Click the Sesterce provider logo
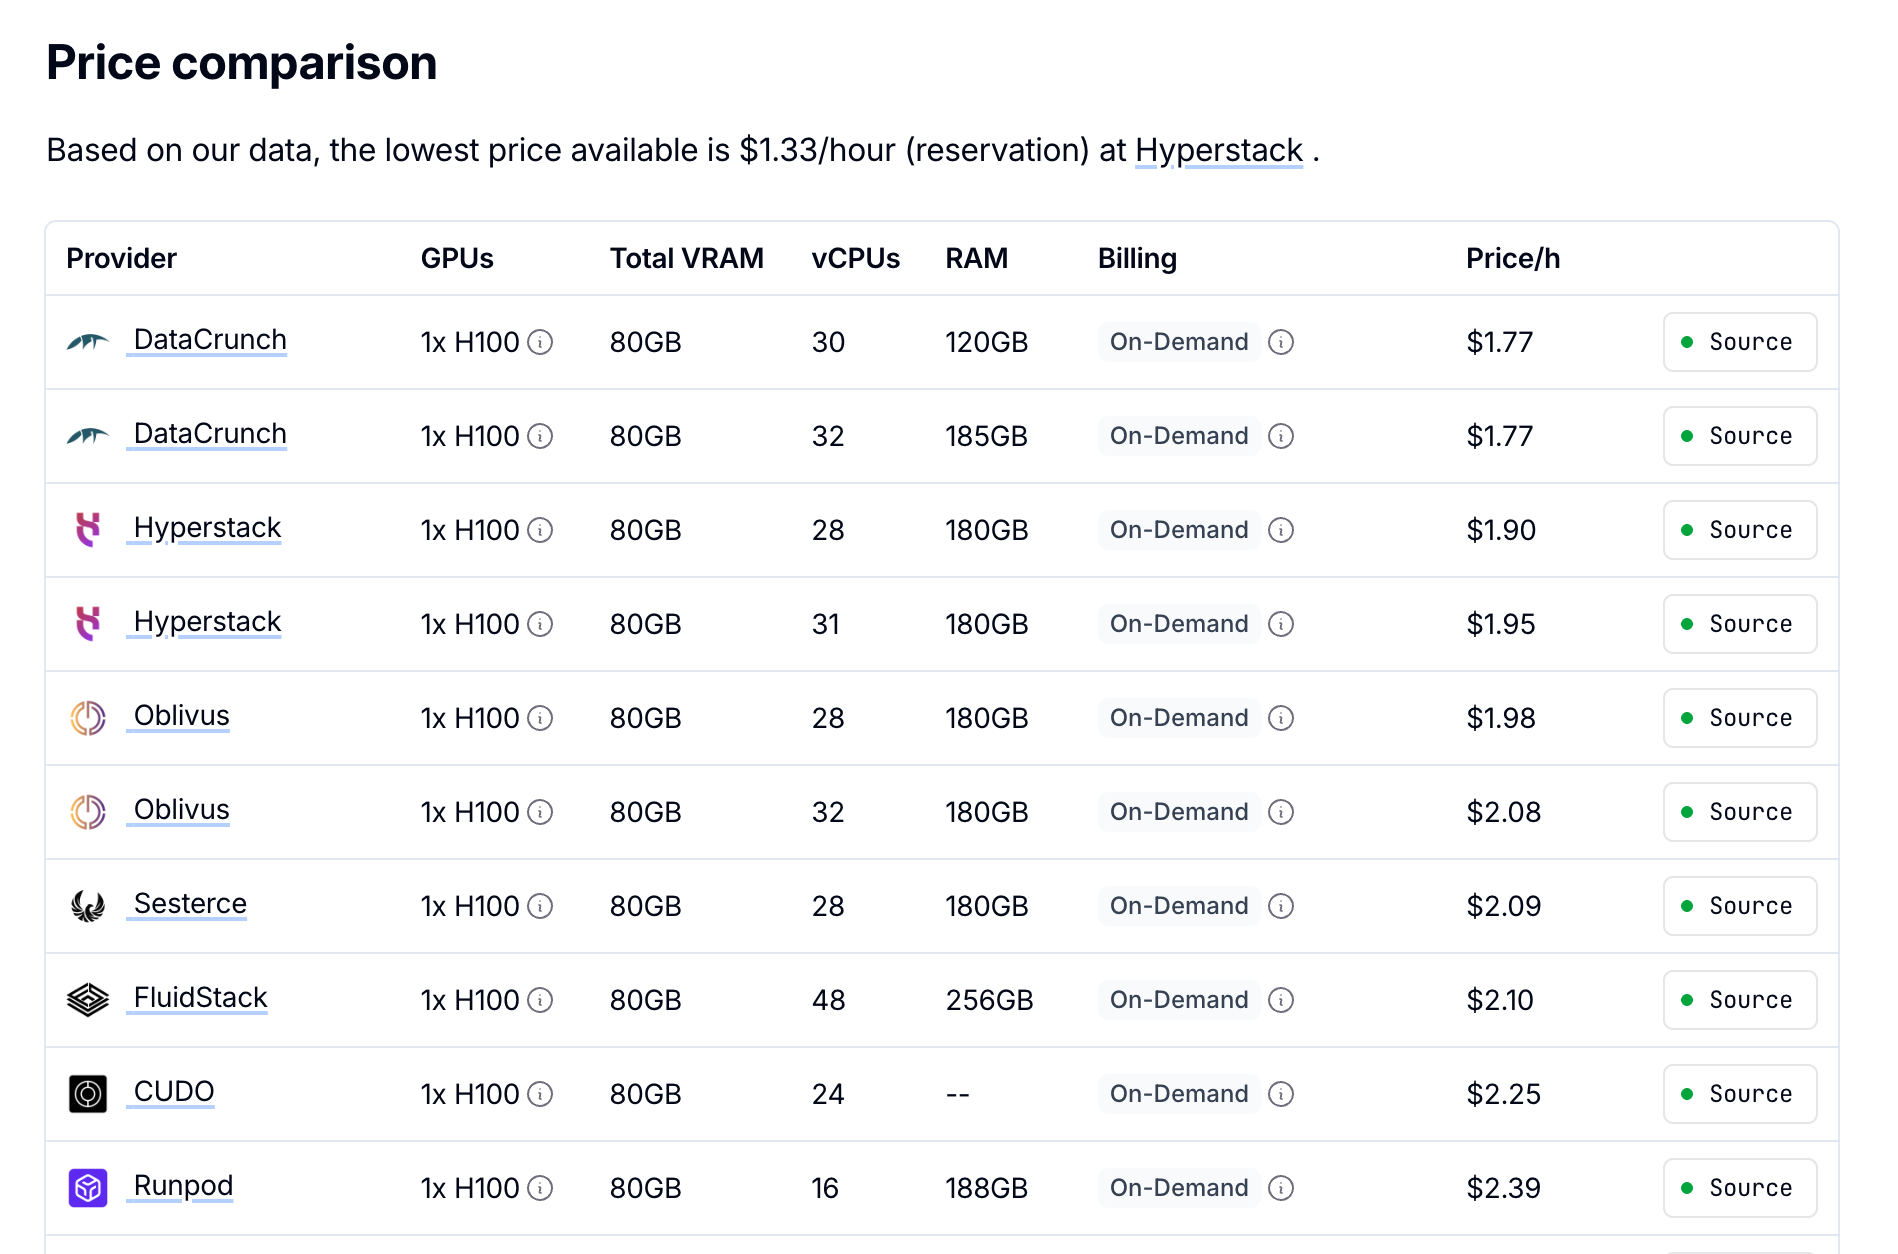1898x1254 pixels. click(88, 905)
